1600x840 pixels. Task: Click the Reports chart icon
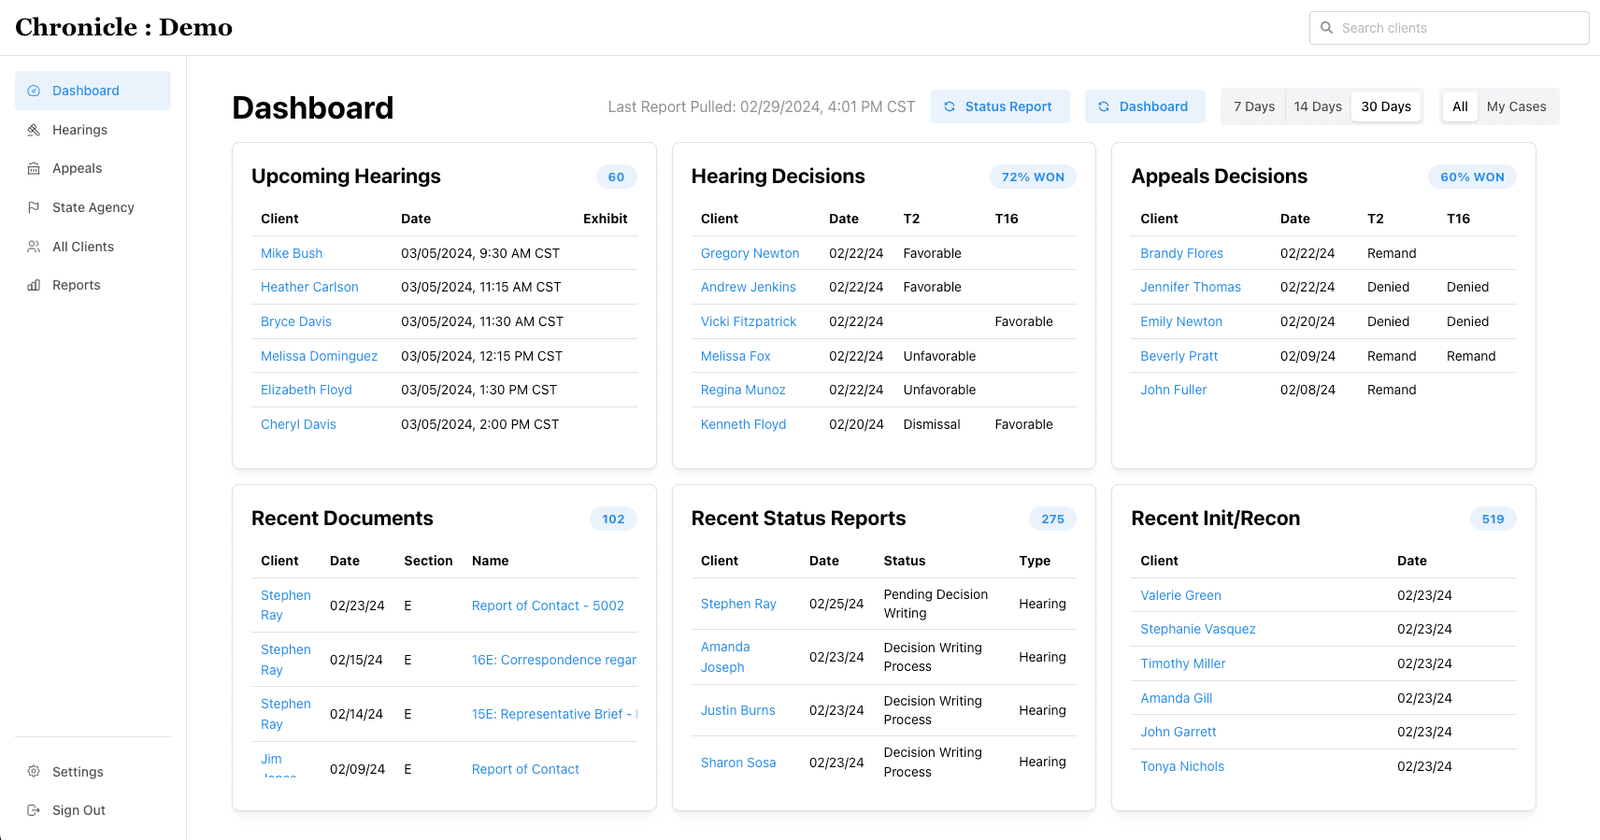pyautogui.click(x=34, y=286)
